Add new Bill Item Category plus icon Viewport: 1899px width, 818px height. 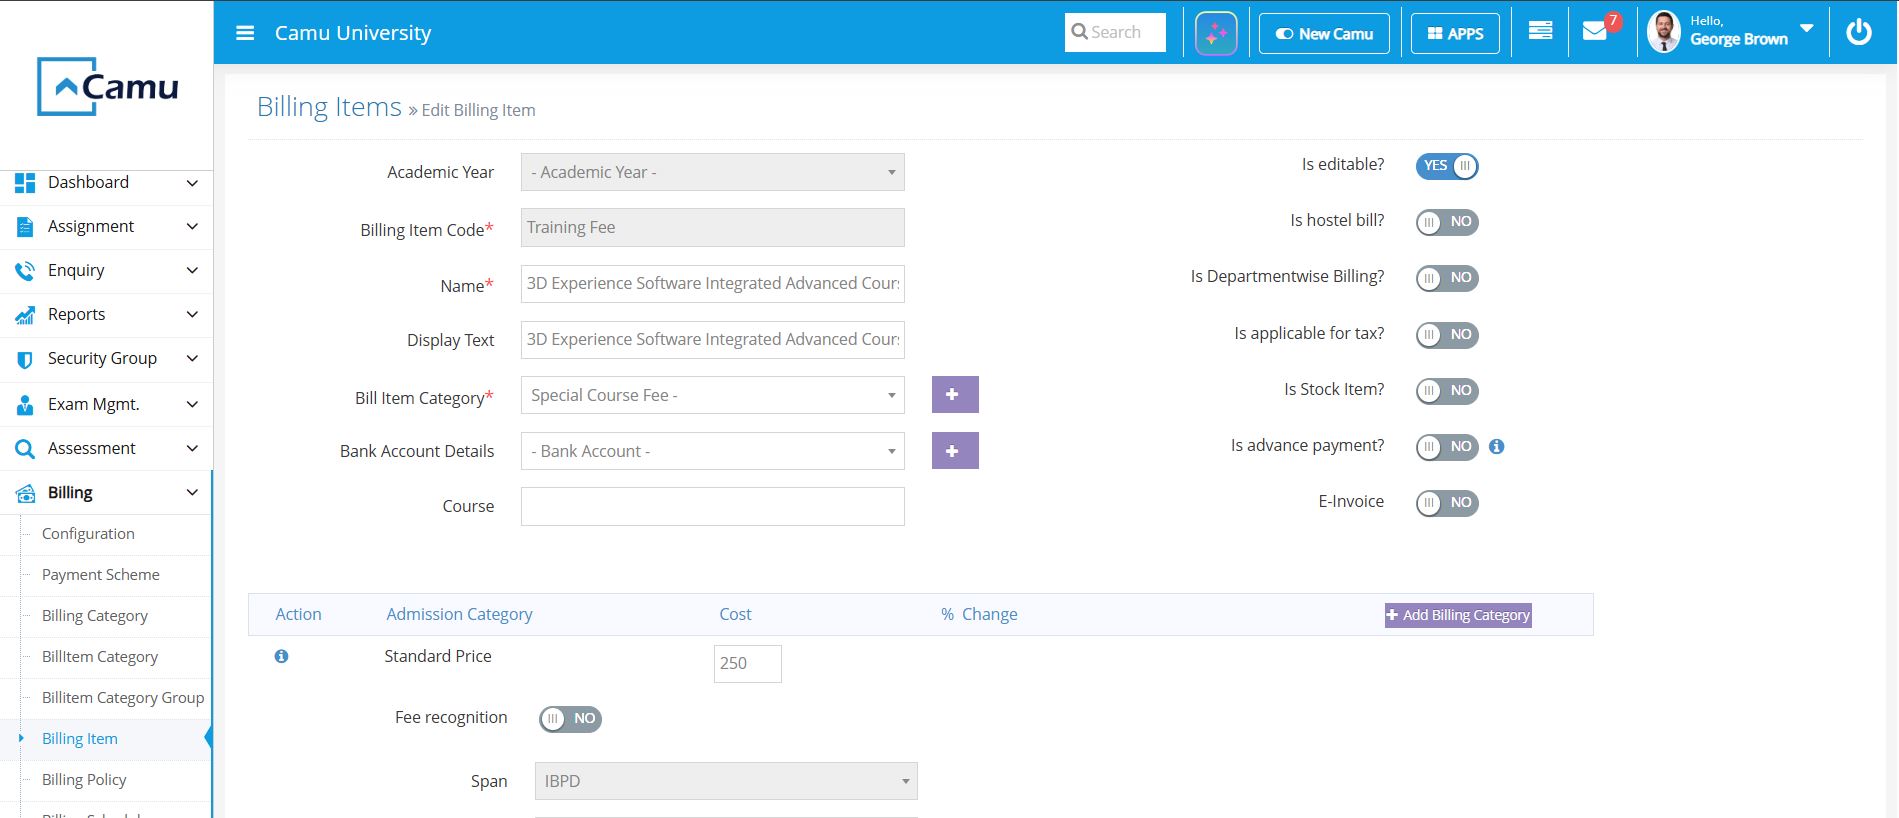[954, 395]
